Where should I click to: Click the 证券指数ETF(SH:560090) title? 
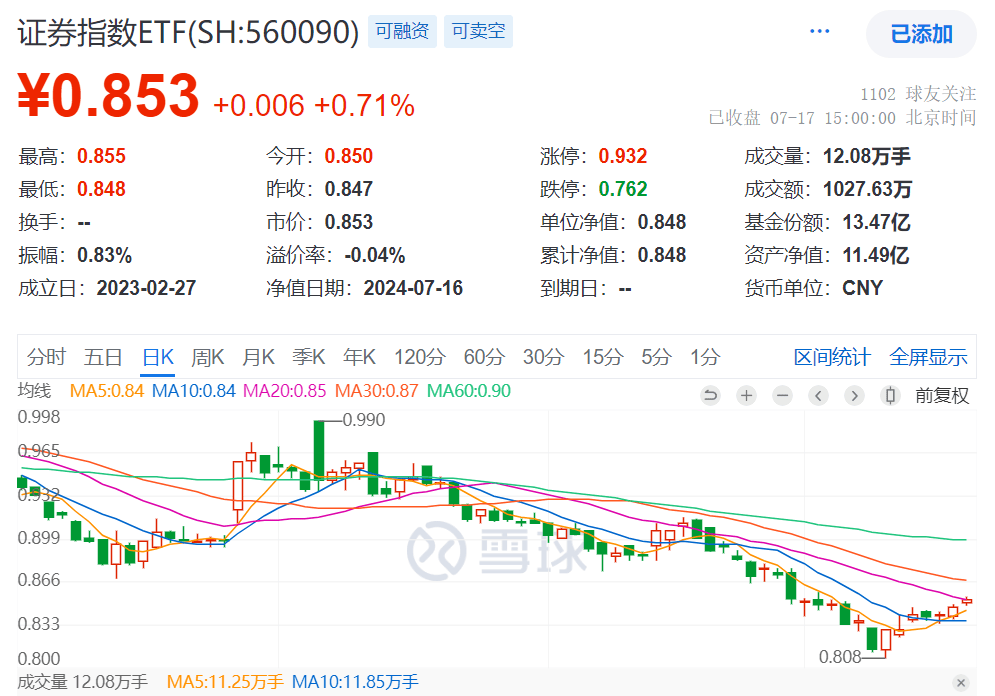[188, 32]
